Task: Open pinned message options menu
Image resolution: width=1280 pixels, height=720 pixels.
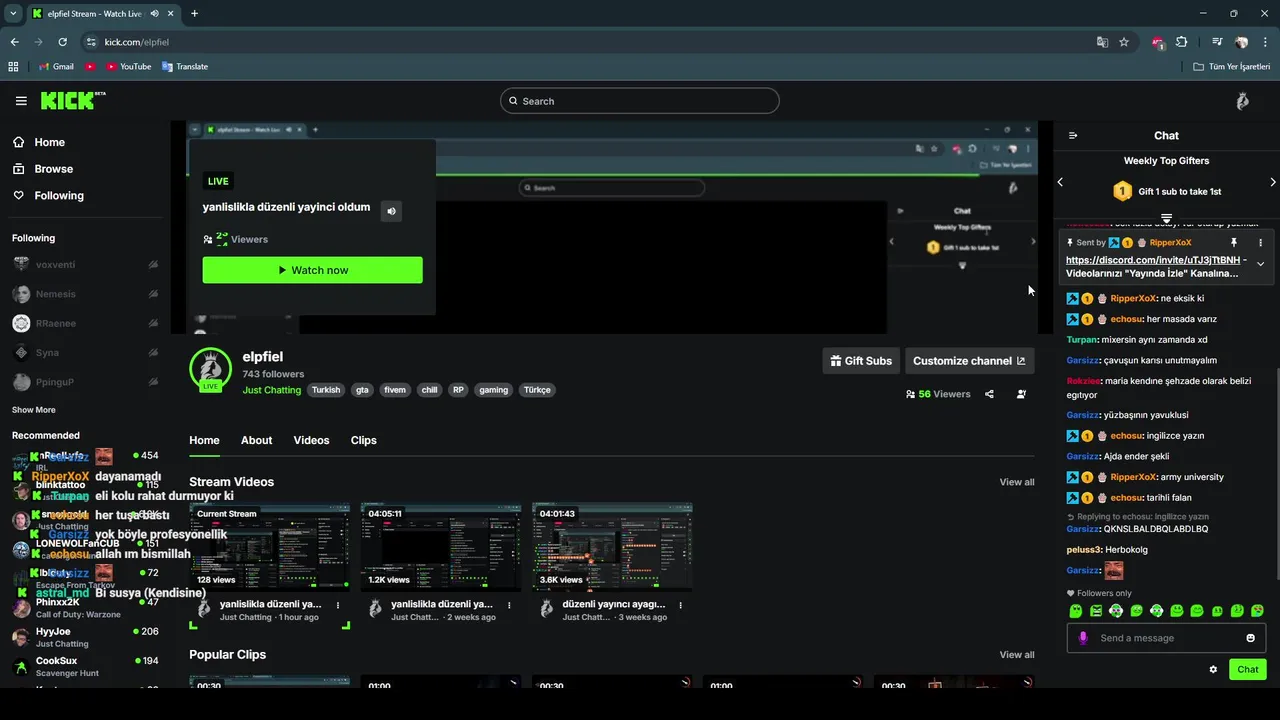Action: pos(1260,242)
